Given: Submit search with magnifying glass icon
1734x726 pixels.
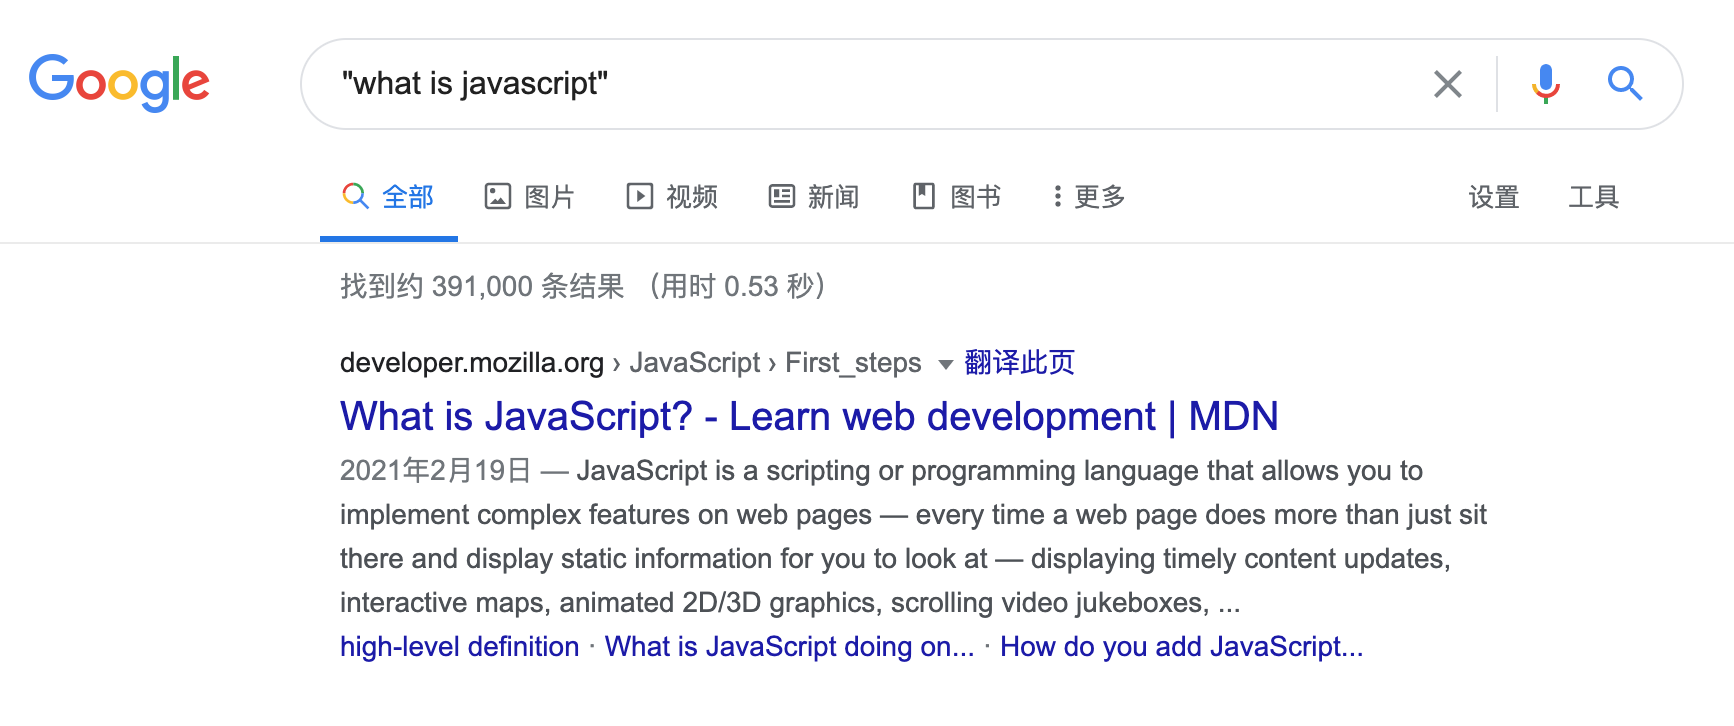Looking at the screenshot, I should [1624, 84].
